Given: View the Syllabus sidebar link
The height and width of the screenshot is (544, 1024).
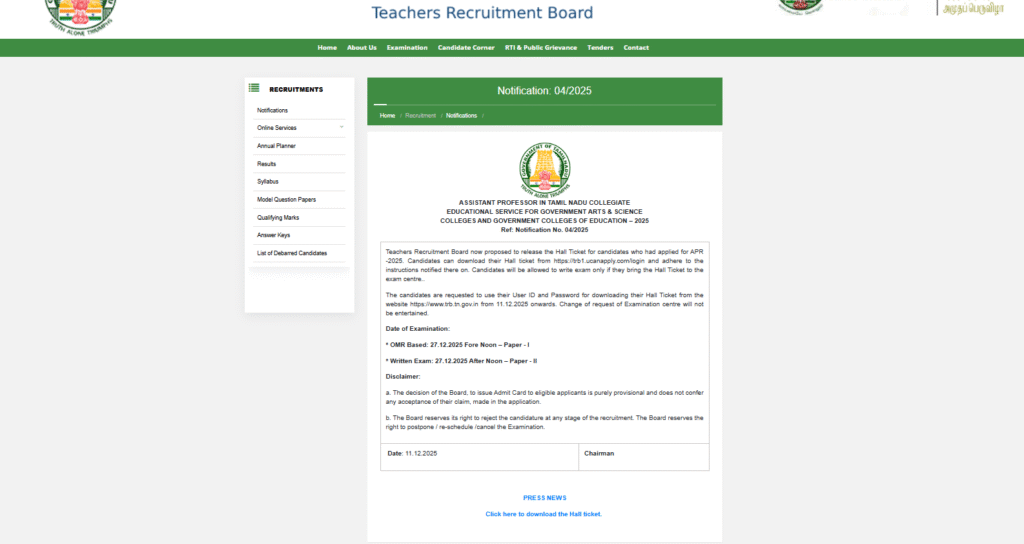Looking at the screenshot, I should click(267, 181).
